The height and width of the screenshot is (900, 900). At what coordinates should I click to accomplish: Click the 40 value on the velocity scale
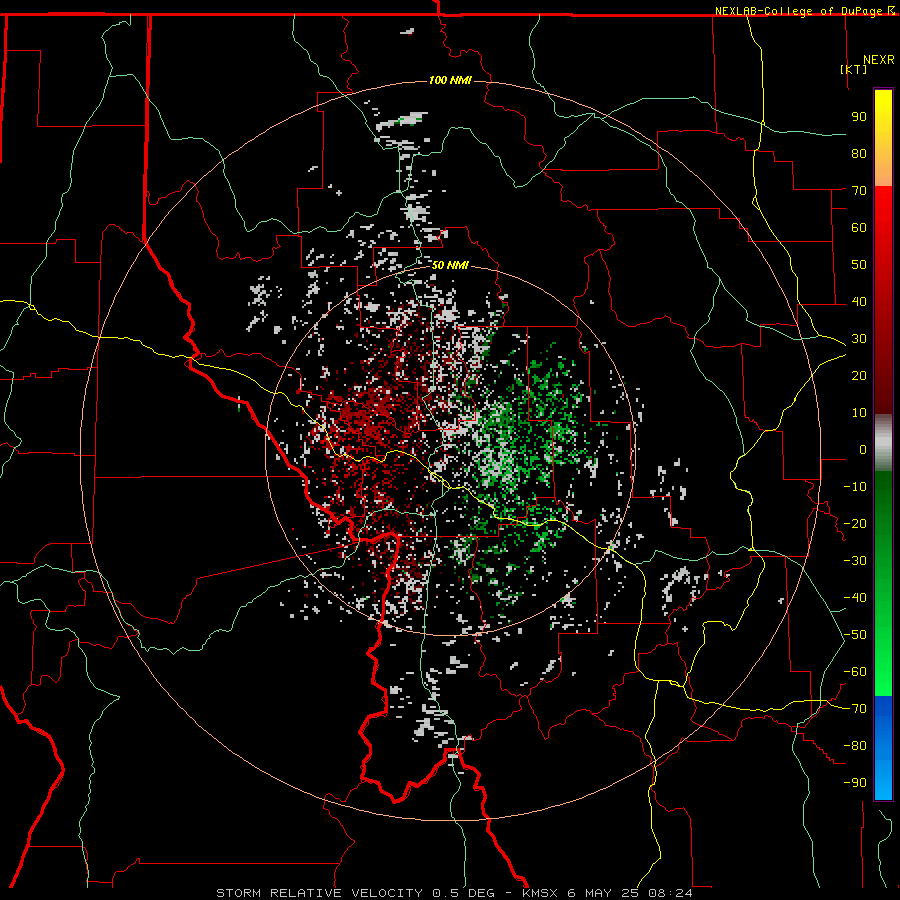(x=859, y=301)
